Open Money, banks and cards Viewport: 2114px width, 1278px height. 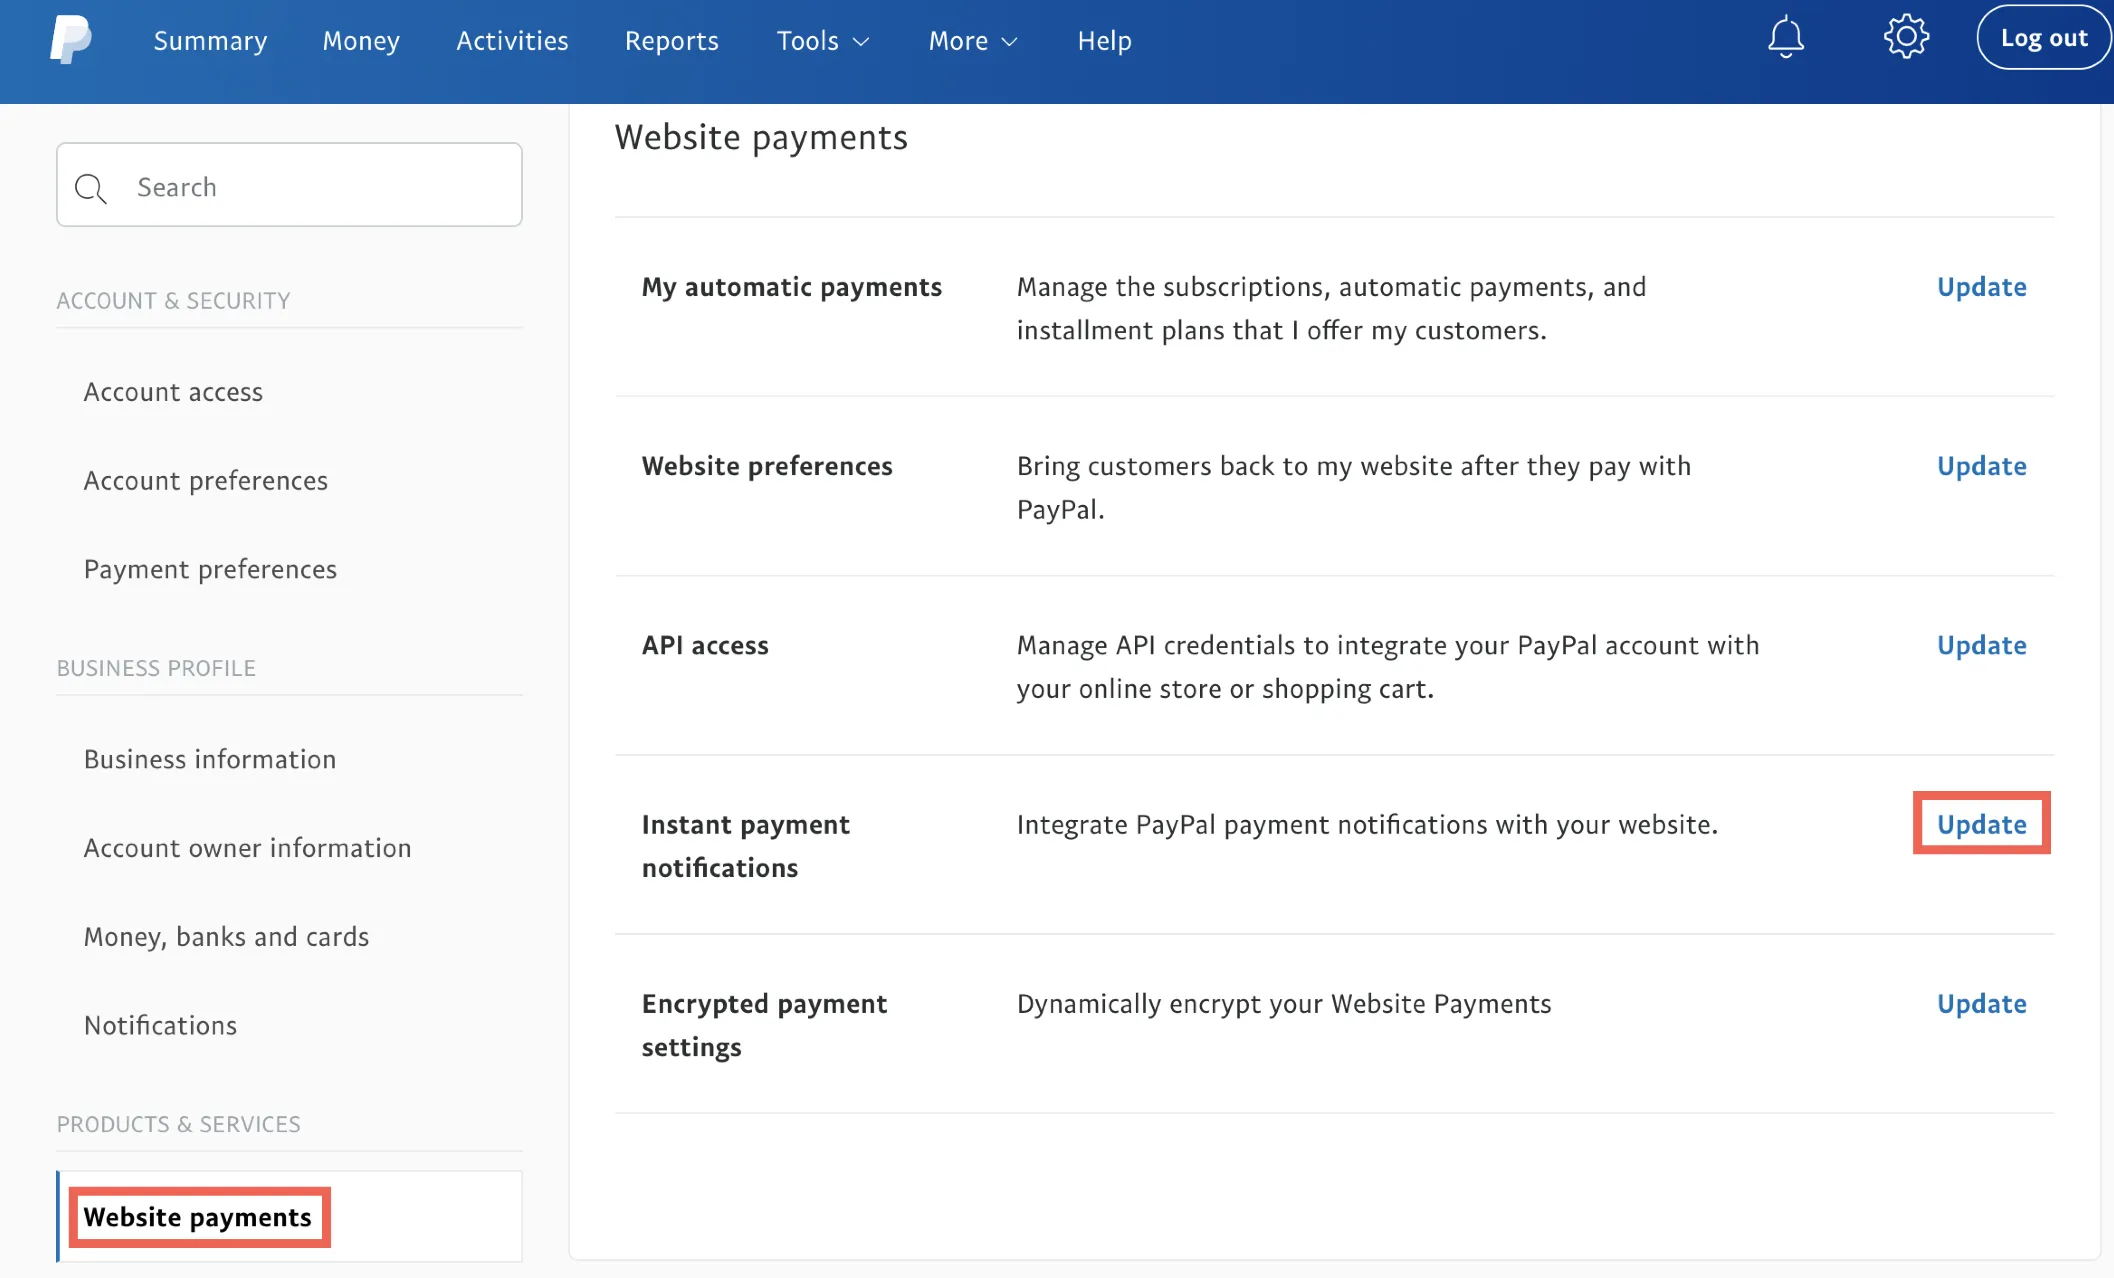pos(226,937)
